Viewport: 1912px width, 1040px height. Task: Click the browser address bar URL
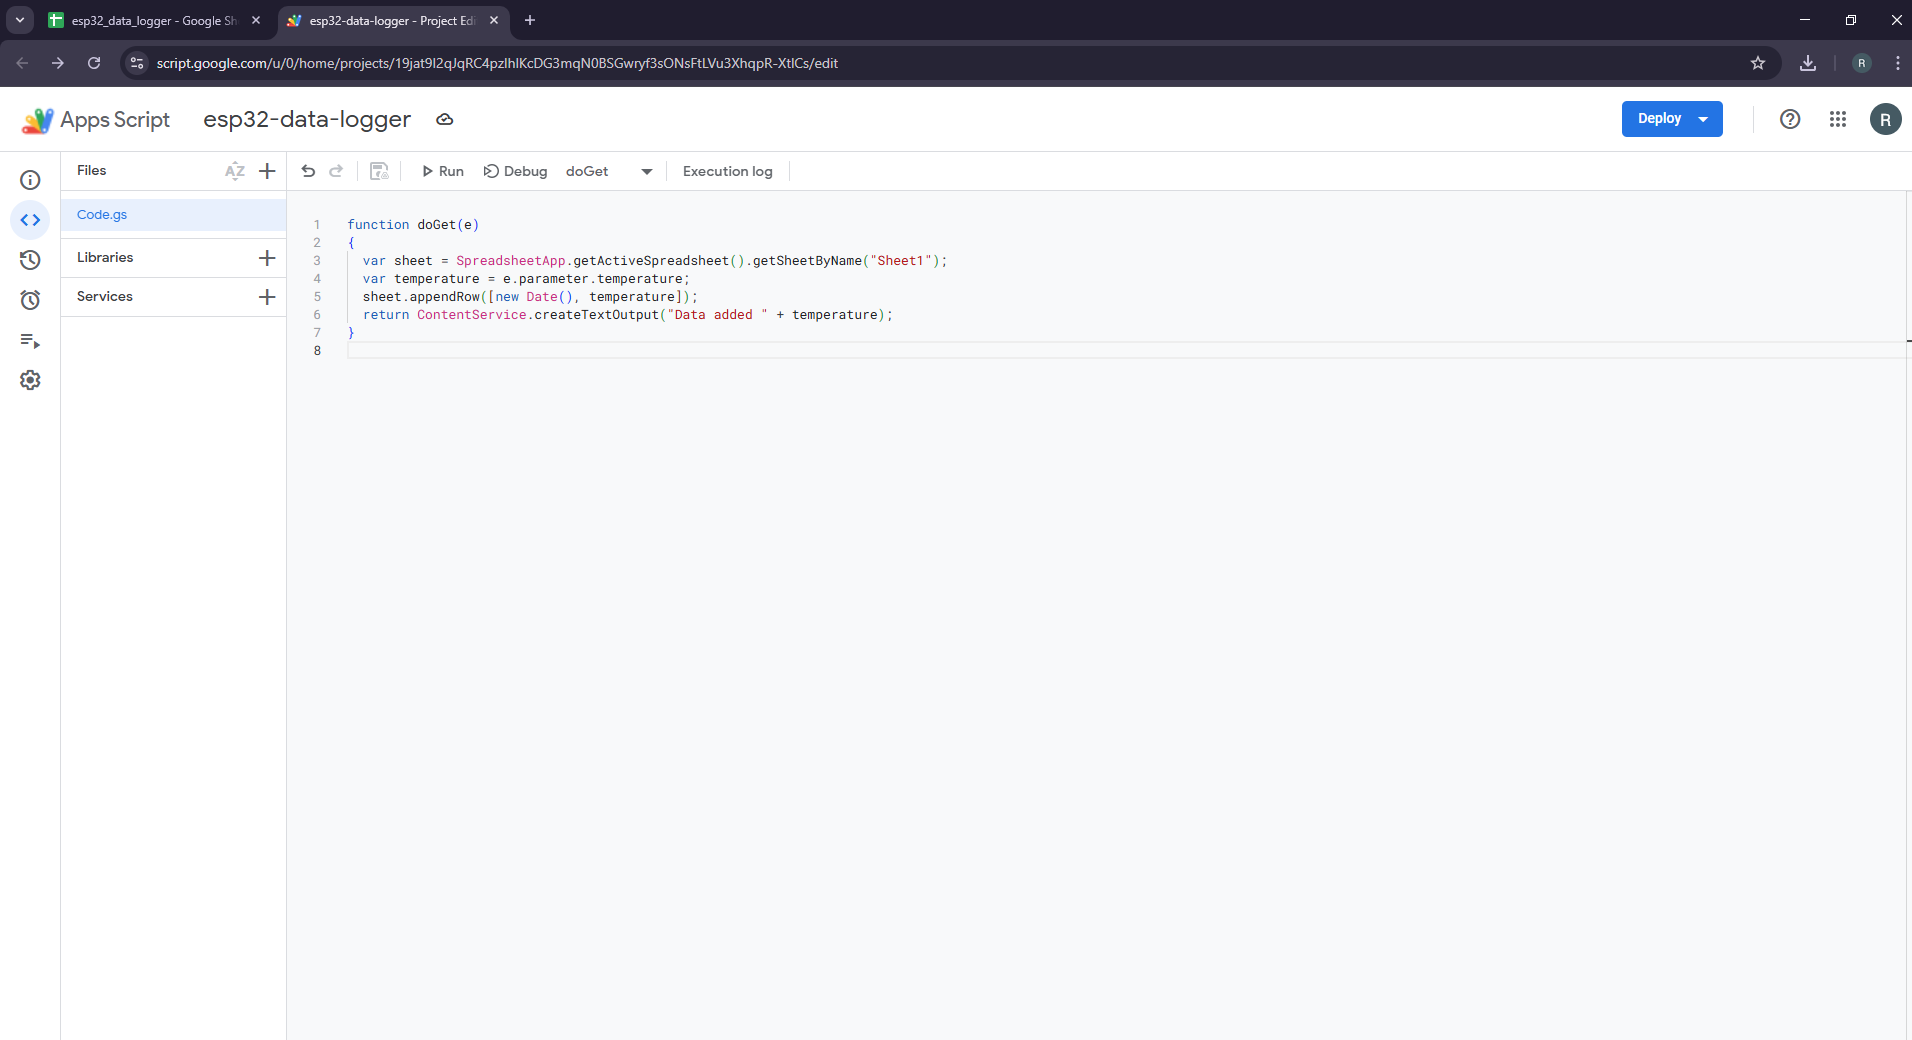coord(497,63)
